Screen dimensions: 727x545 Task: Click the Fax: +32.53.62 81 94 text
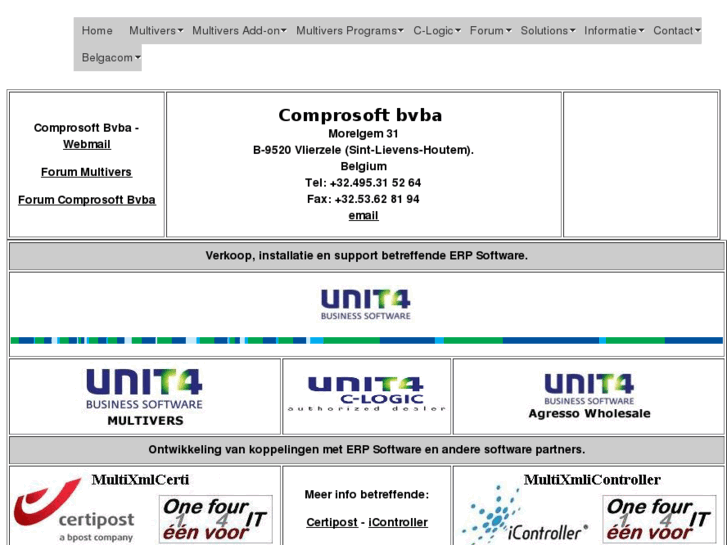(x=363, y=199)
